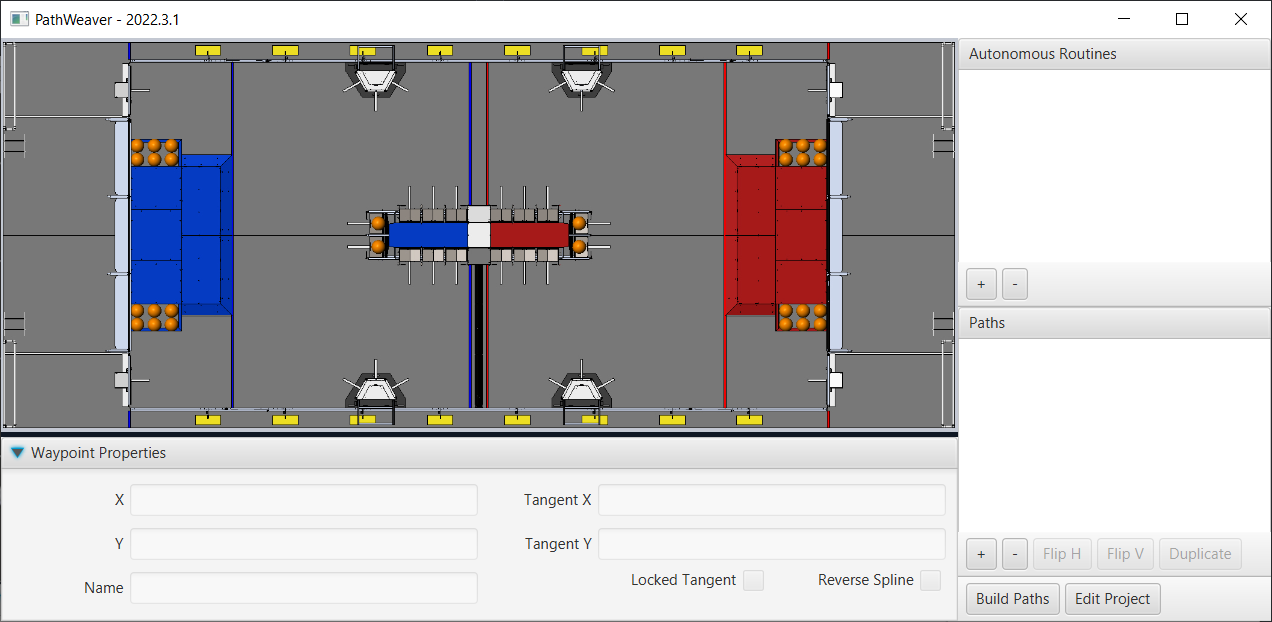Click the Duplicate button
Image resolution: width=1272 pixels, height=622 pixels.
1200,553
